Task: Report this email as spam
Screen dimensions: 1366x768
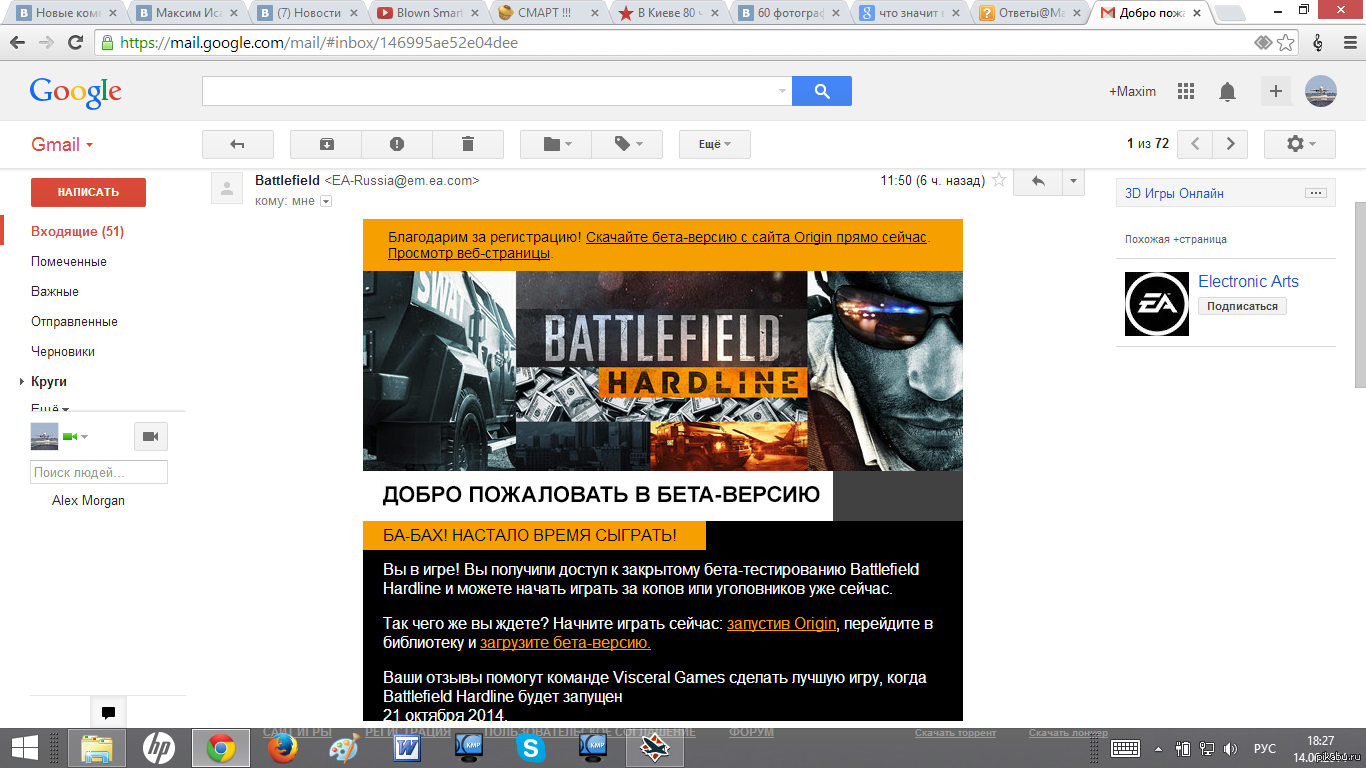Action: click(x=397, y=144)
